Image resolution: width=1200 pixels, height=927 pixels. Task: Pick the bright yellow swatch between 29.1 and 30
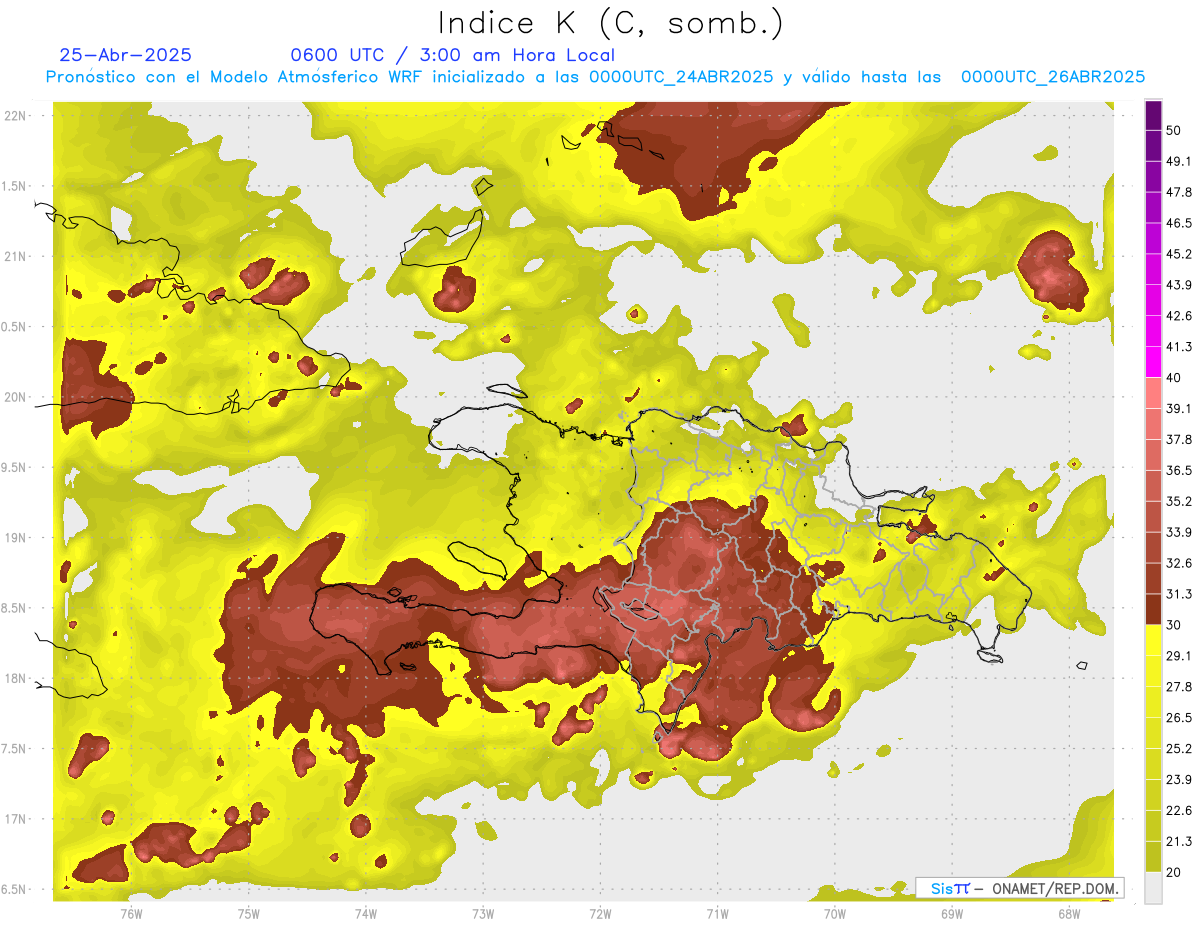(1153, 640)
